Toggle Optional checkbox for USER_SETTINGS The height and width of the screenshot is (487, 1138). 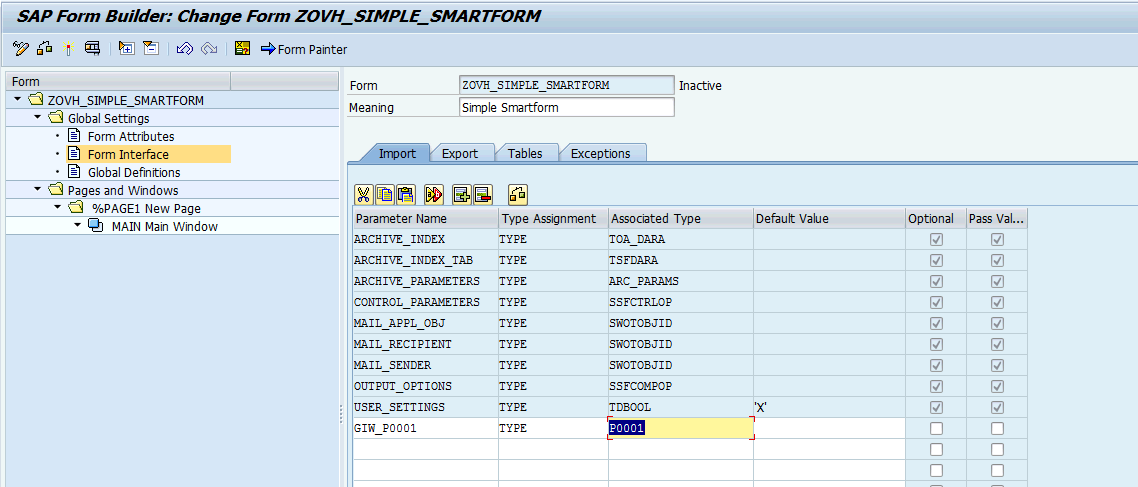936,407
